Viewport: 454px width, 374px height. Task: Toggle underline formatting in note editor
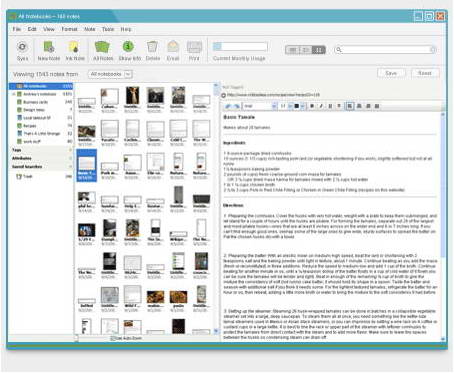click(x=330, y=106)
